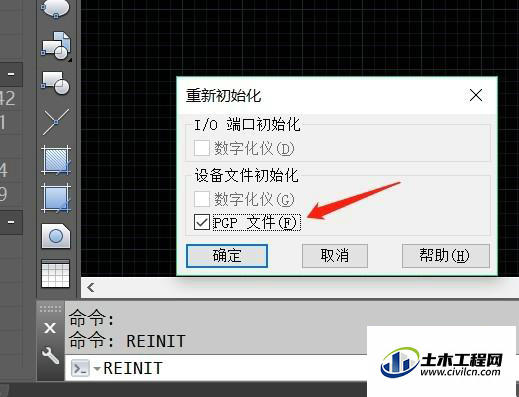519x397 pixels.
Task: Select the insert block tool icon
Action: tap(56, 46)
